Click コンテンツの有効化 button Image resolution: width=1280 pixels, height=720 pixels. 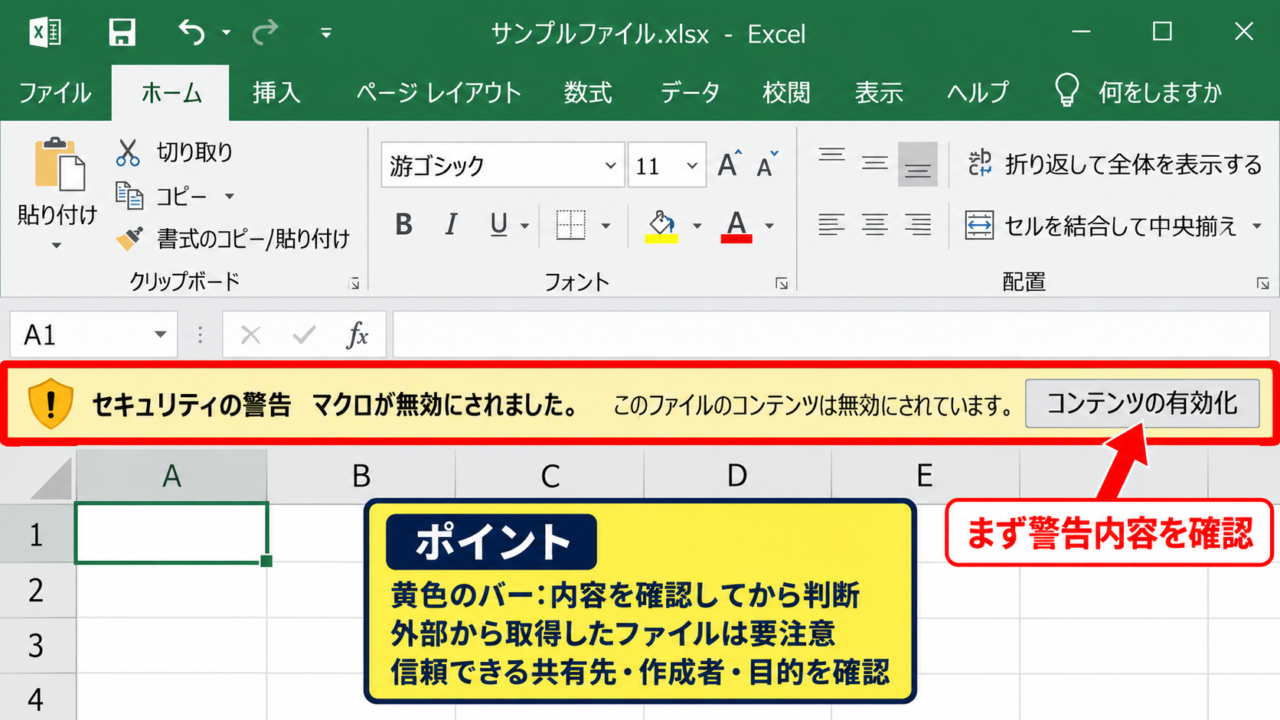1142,404
